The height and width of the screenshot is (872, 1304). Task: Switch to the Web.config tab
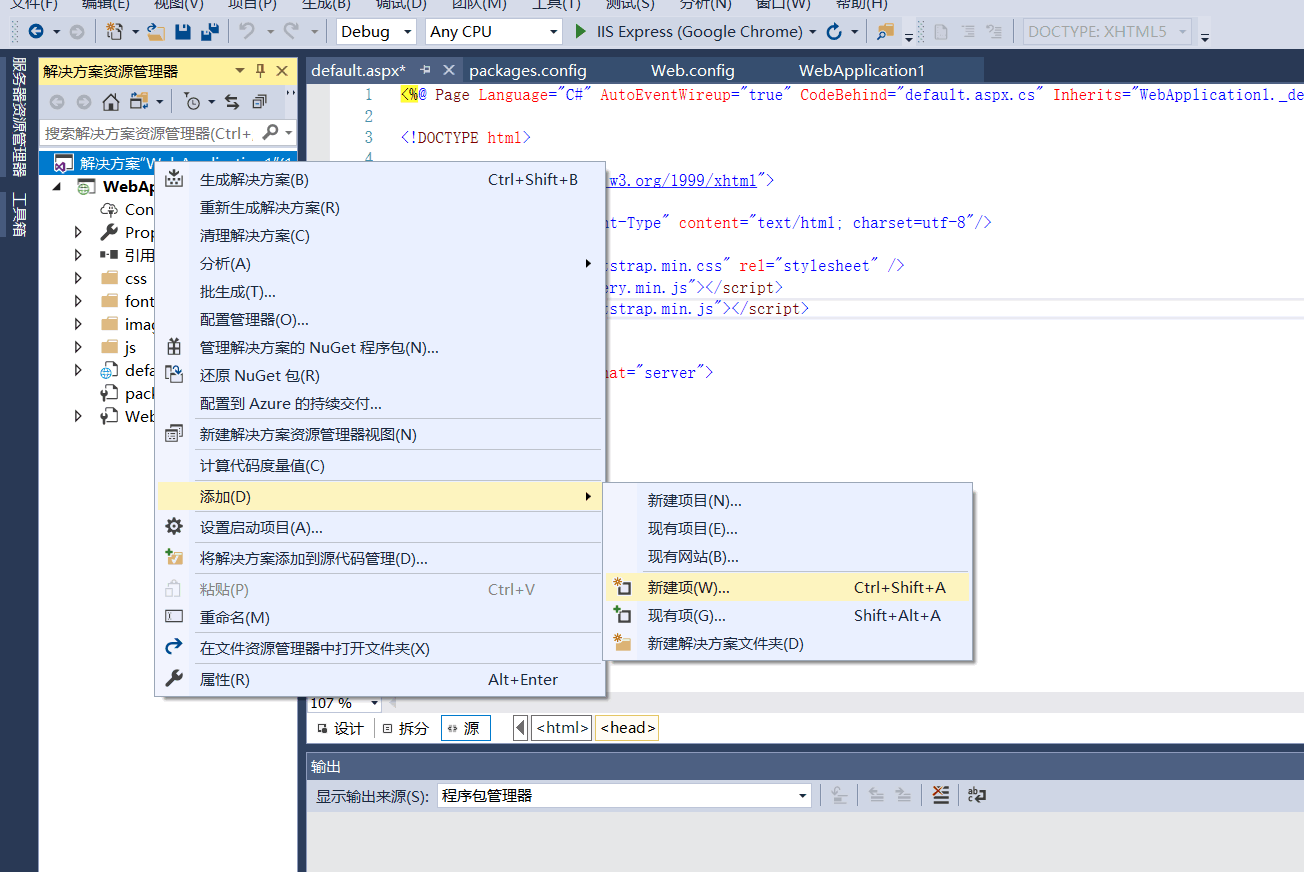point(693,70)
